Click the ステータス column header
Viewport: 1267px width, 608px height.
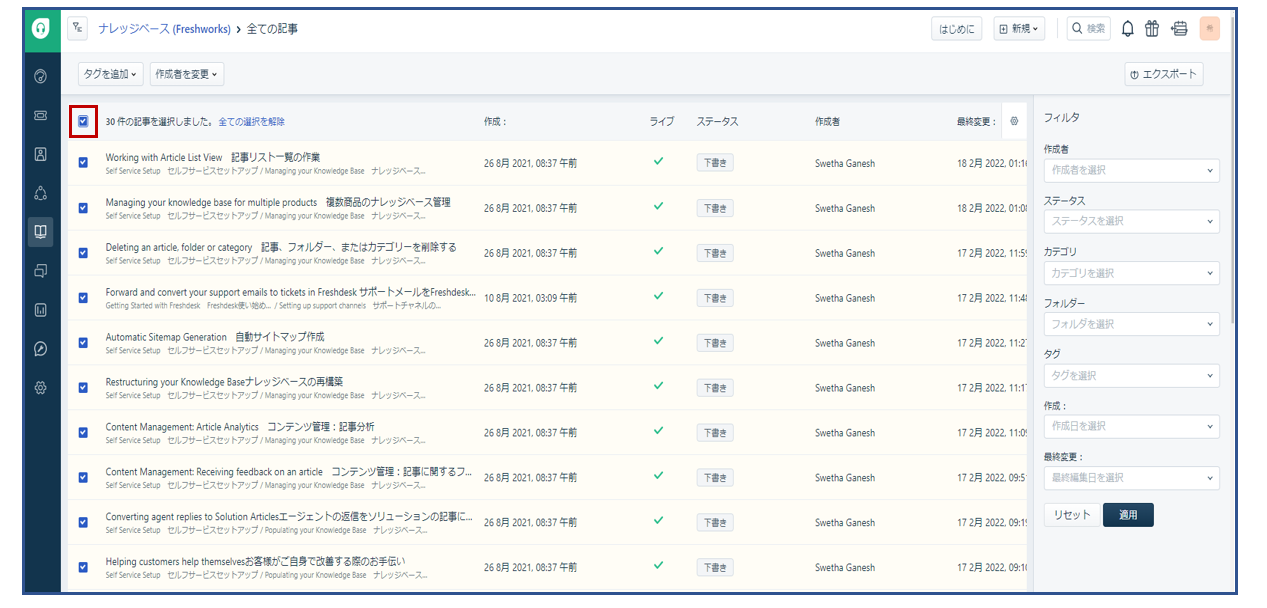[x=718, y=122]
